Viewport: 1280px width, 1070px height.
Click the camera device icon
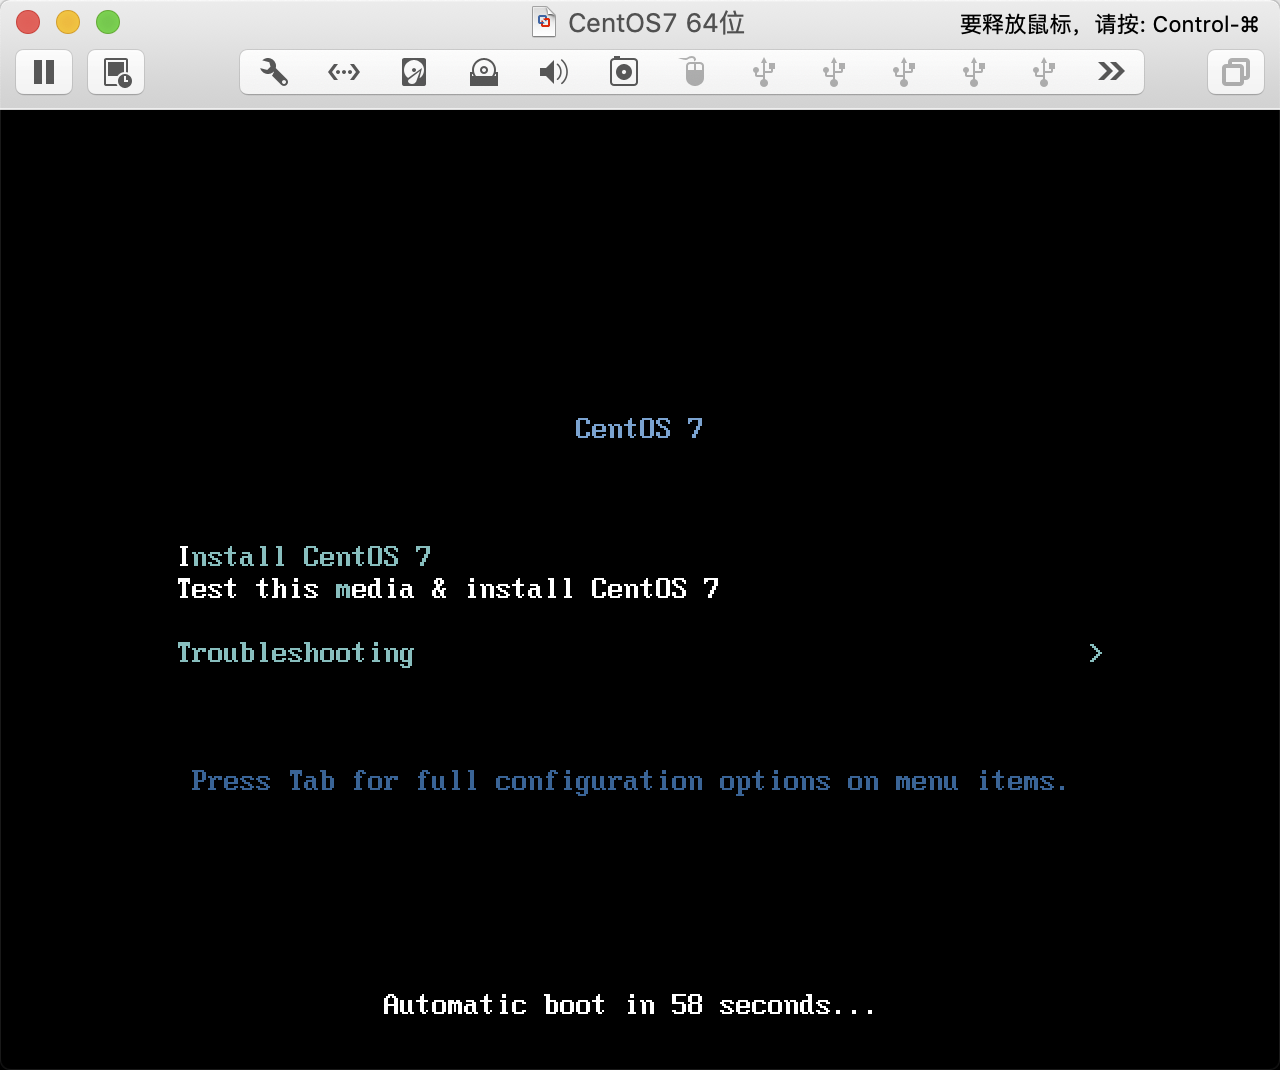tap(624, 72)
